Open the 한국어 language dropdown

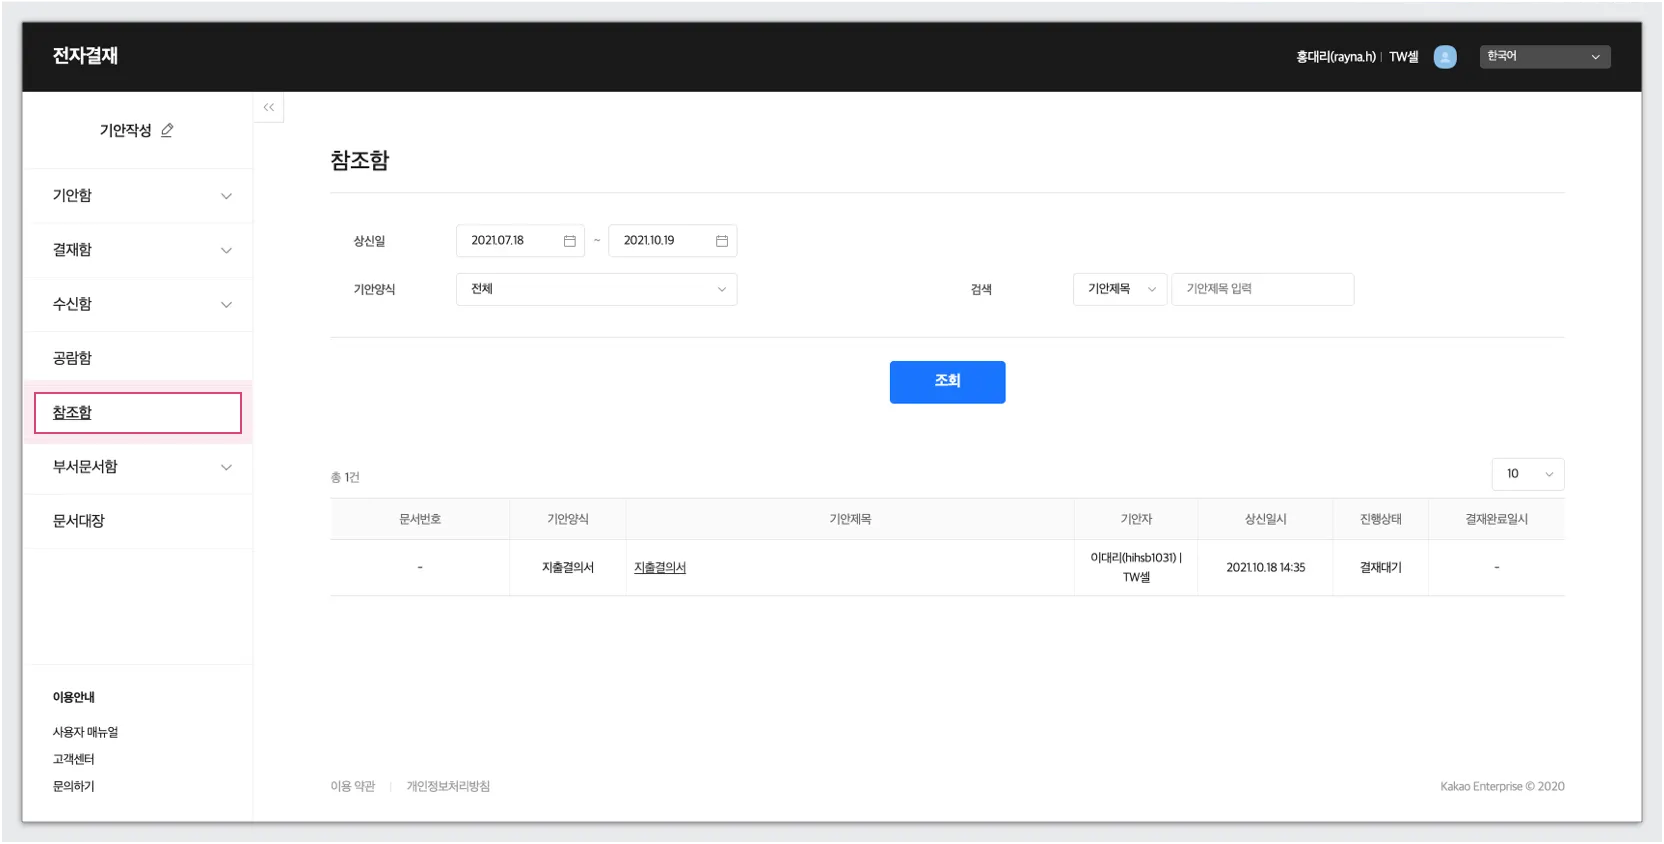[1545, 57]
